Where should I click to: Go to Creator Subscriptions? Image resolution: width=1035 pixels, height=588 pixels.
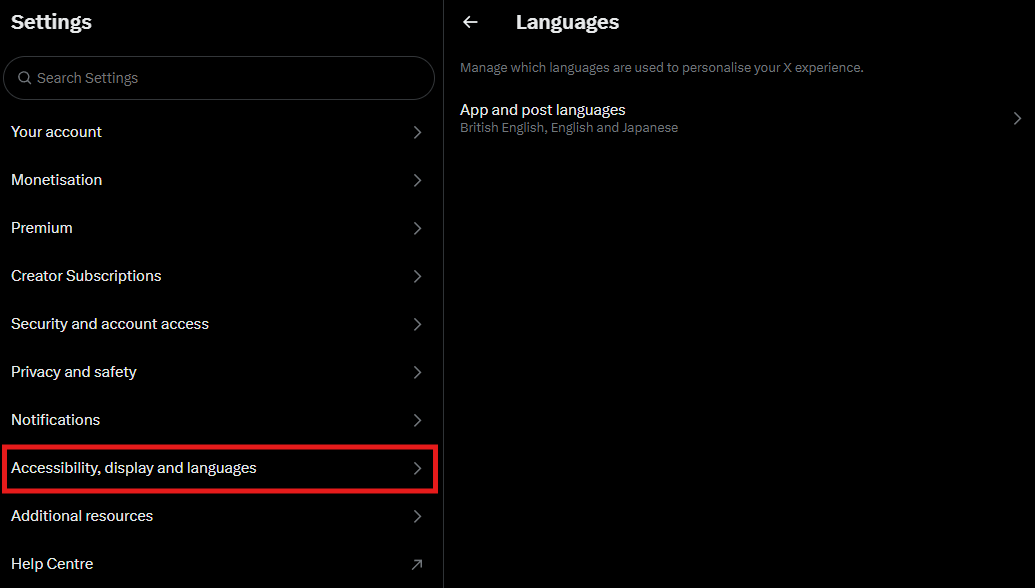click(219, 276)
